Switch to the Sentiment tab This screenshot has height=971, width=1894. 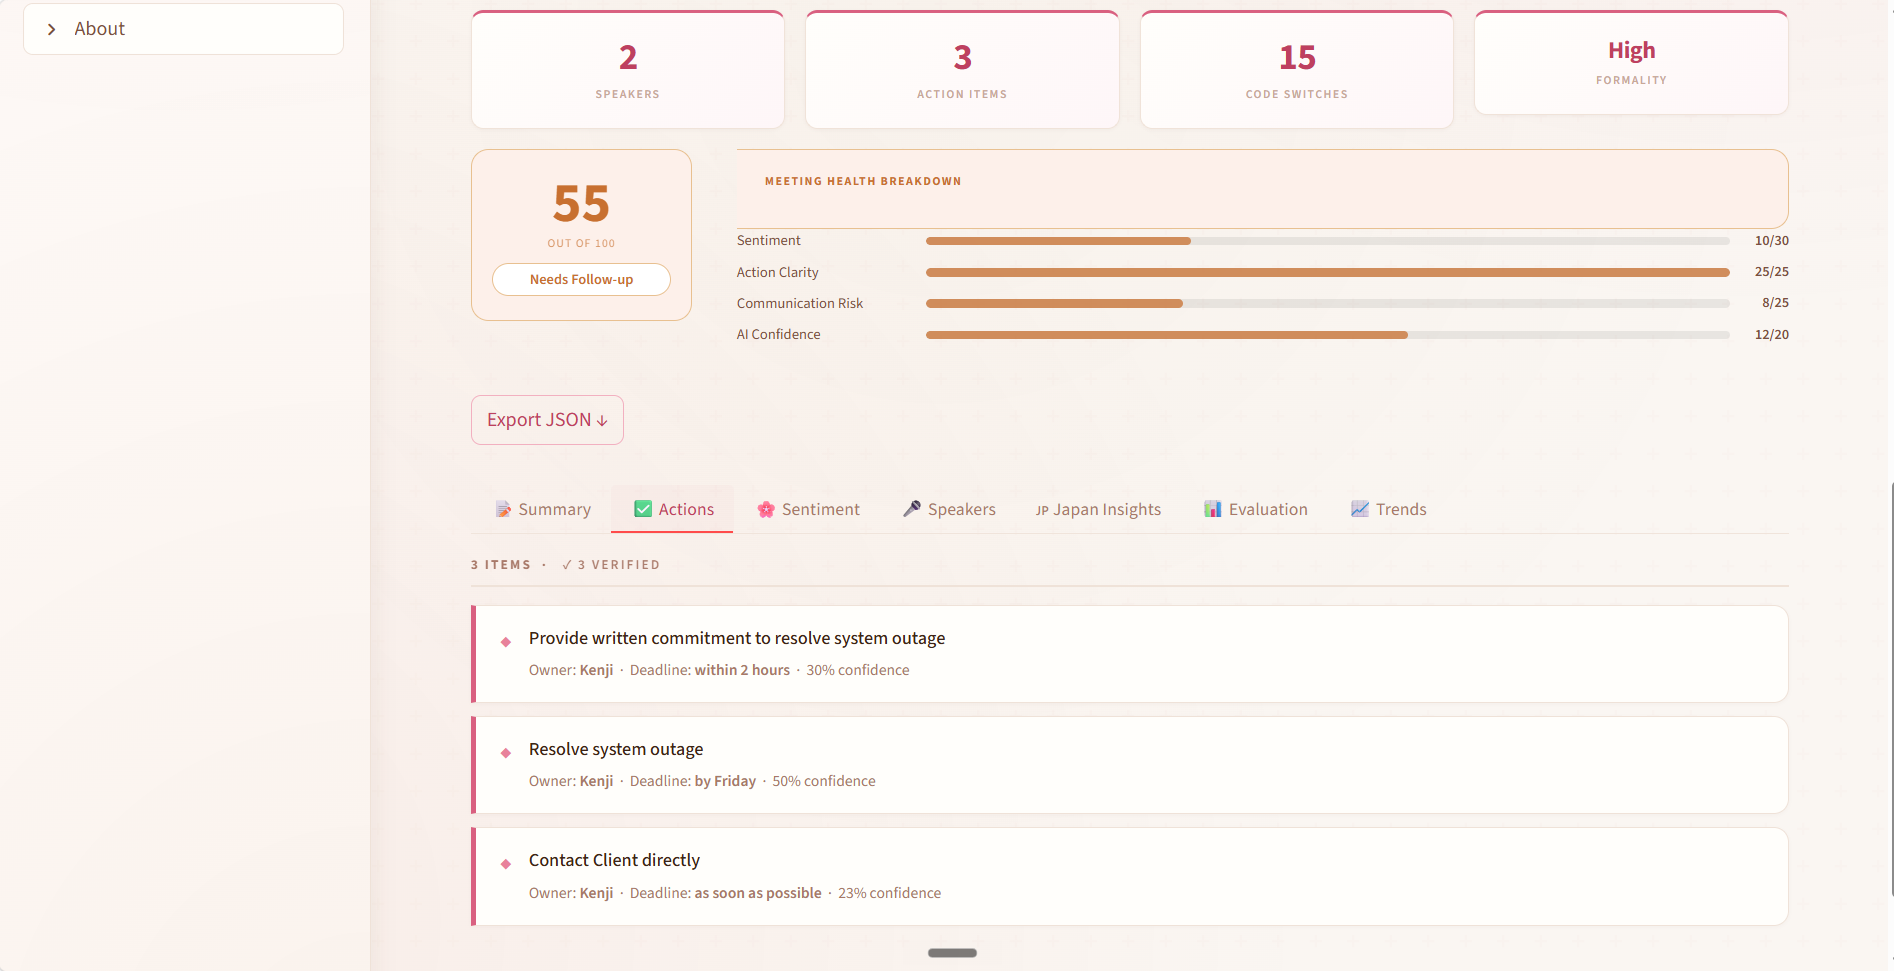coord(808,509)
